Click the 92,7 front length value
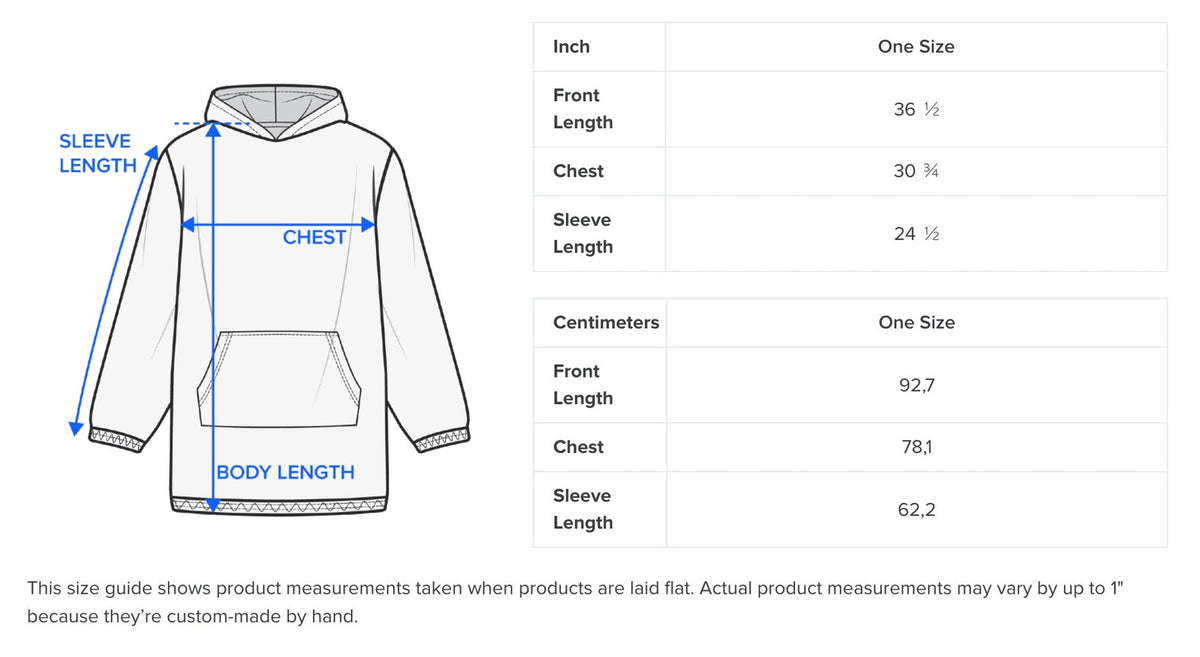Viewport: 1200px width, 657px height. coord(915,385)
